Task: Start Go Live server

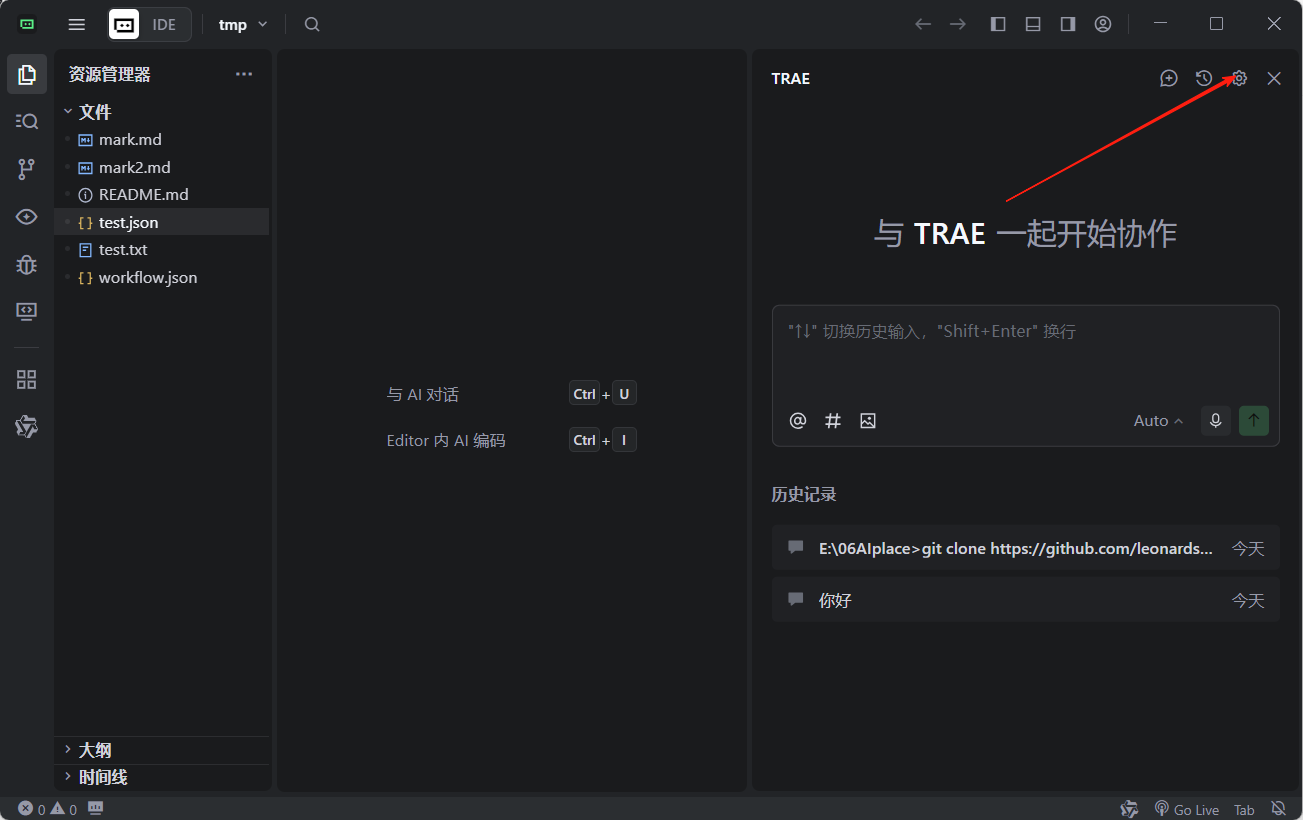Action: point(1186,809)
